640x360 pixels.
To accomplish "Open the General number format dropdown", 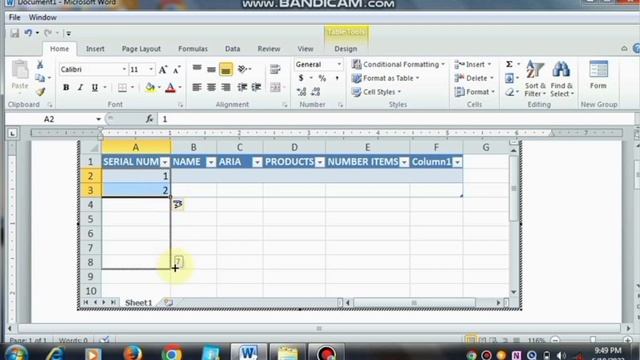I will tap(339, 64).
